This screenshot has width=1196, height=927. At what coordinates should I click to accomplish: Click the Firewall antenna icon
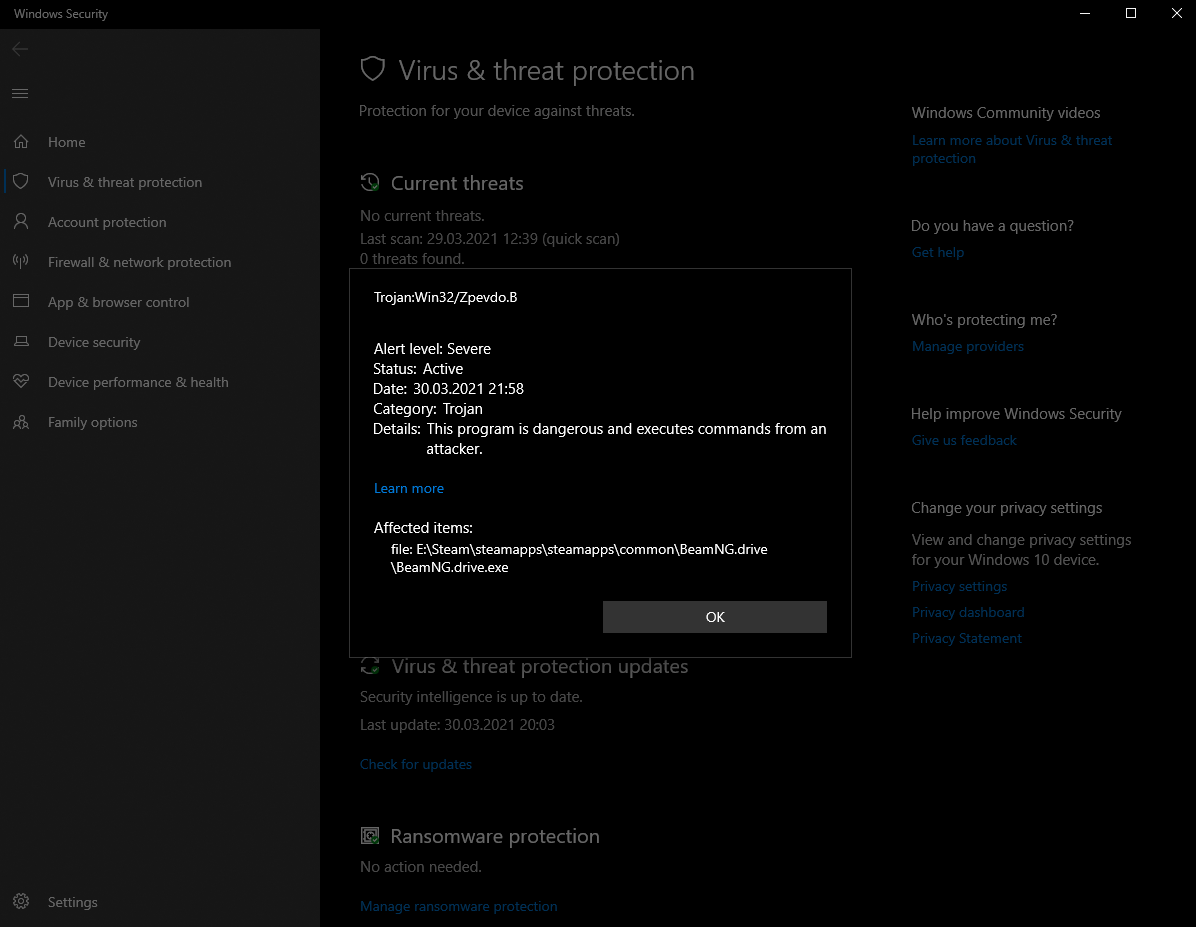click(21, 262)
